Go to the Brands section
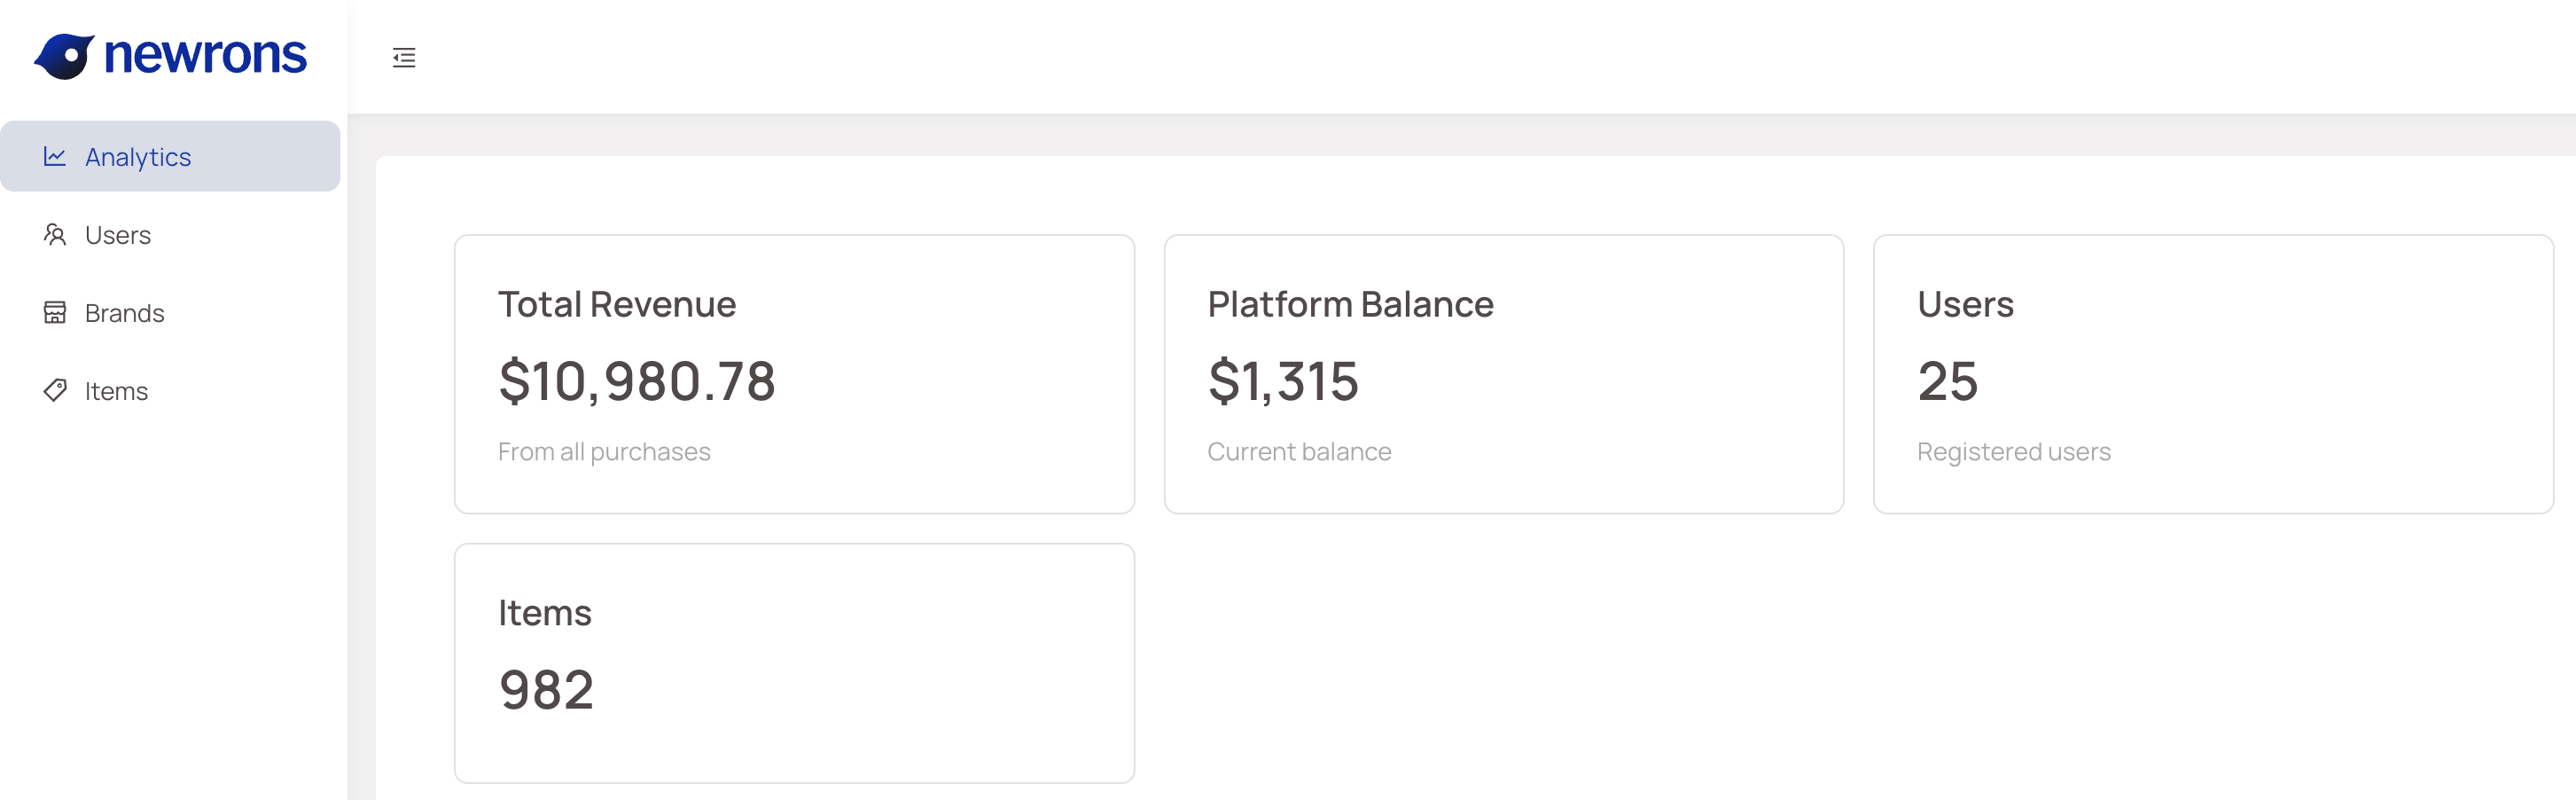This screenshot has width=2576, height=800. (x=124, y=312)
